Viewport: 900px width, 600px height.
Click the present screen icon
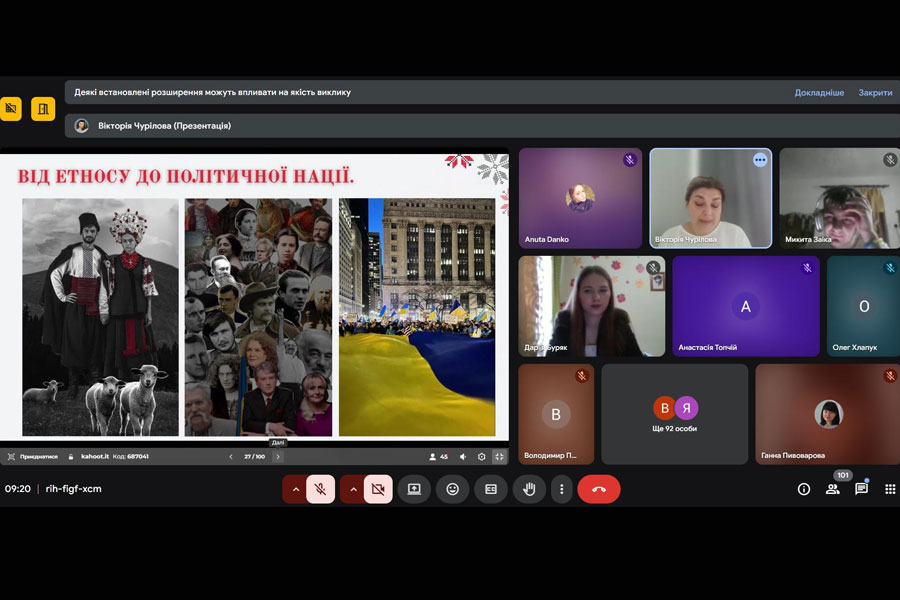pos(414,489)
